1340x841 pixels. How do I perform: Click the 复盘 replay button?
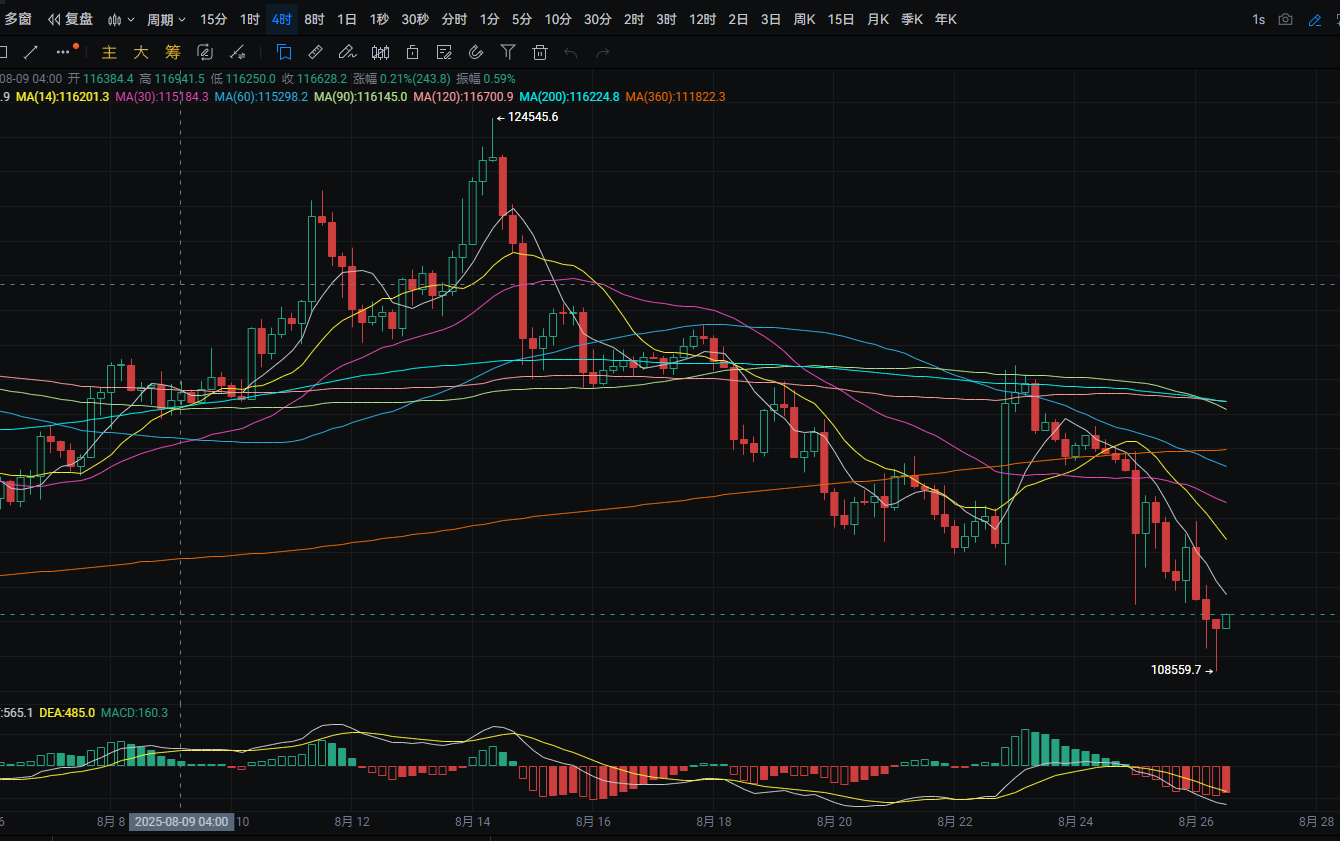click(x=70, y=19)
